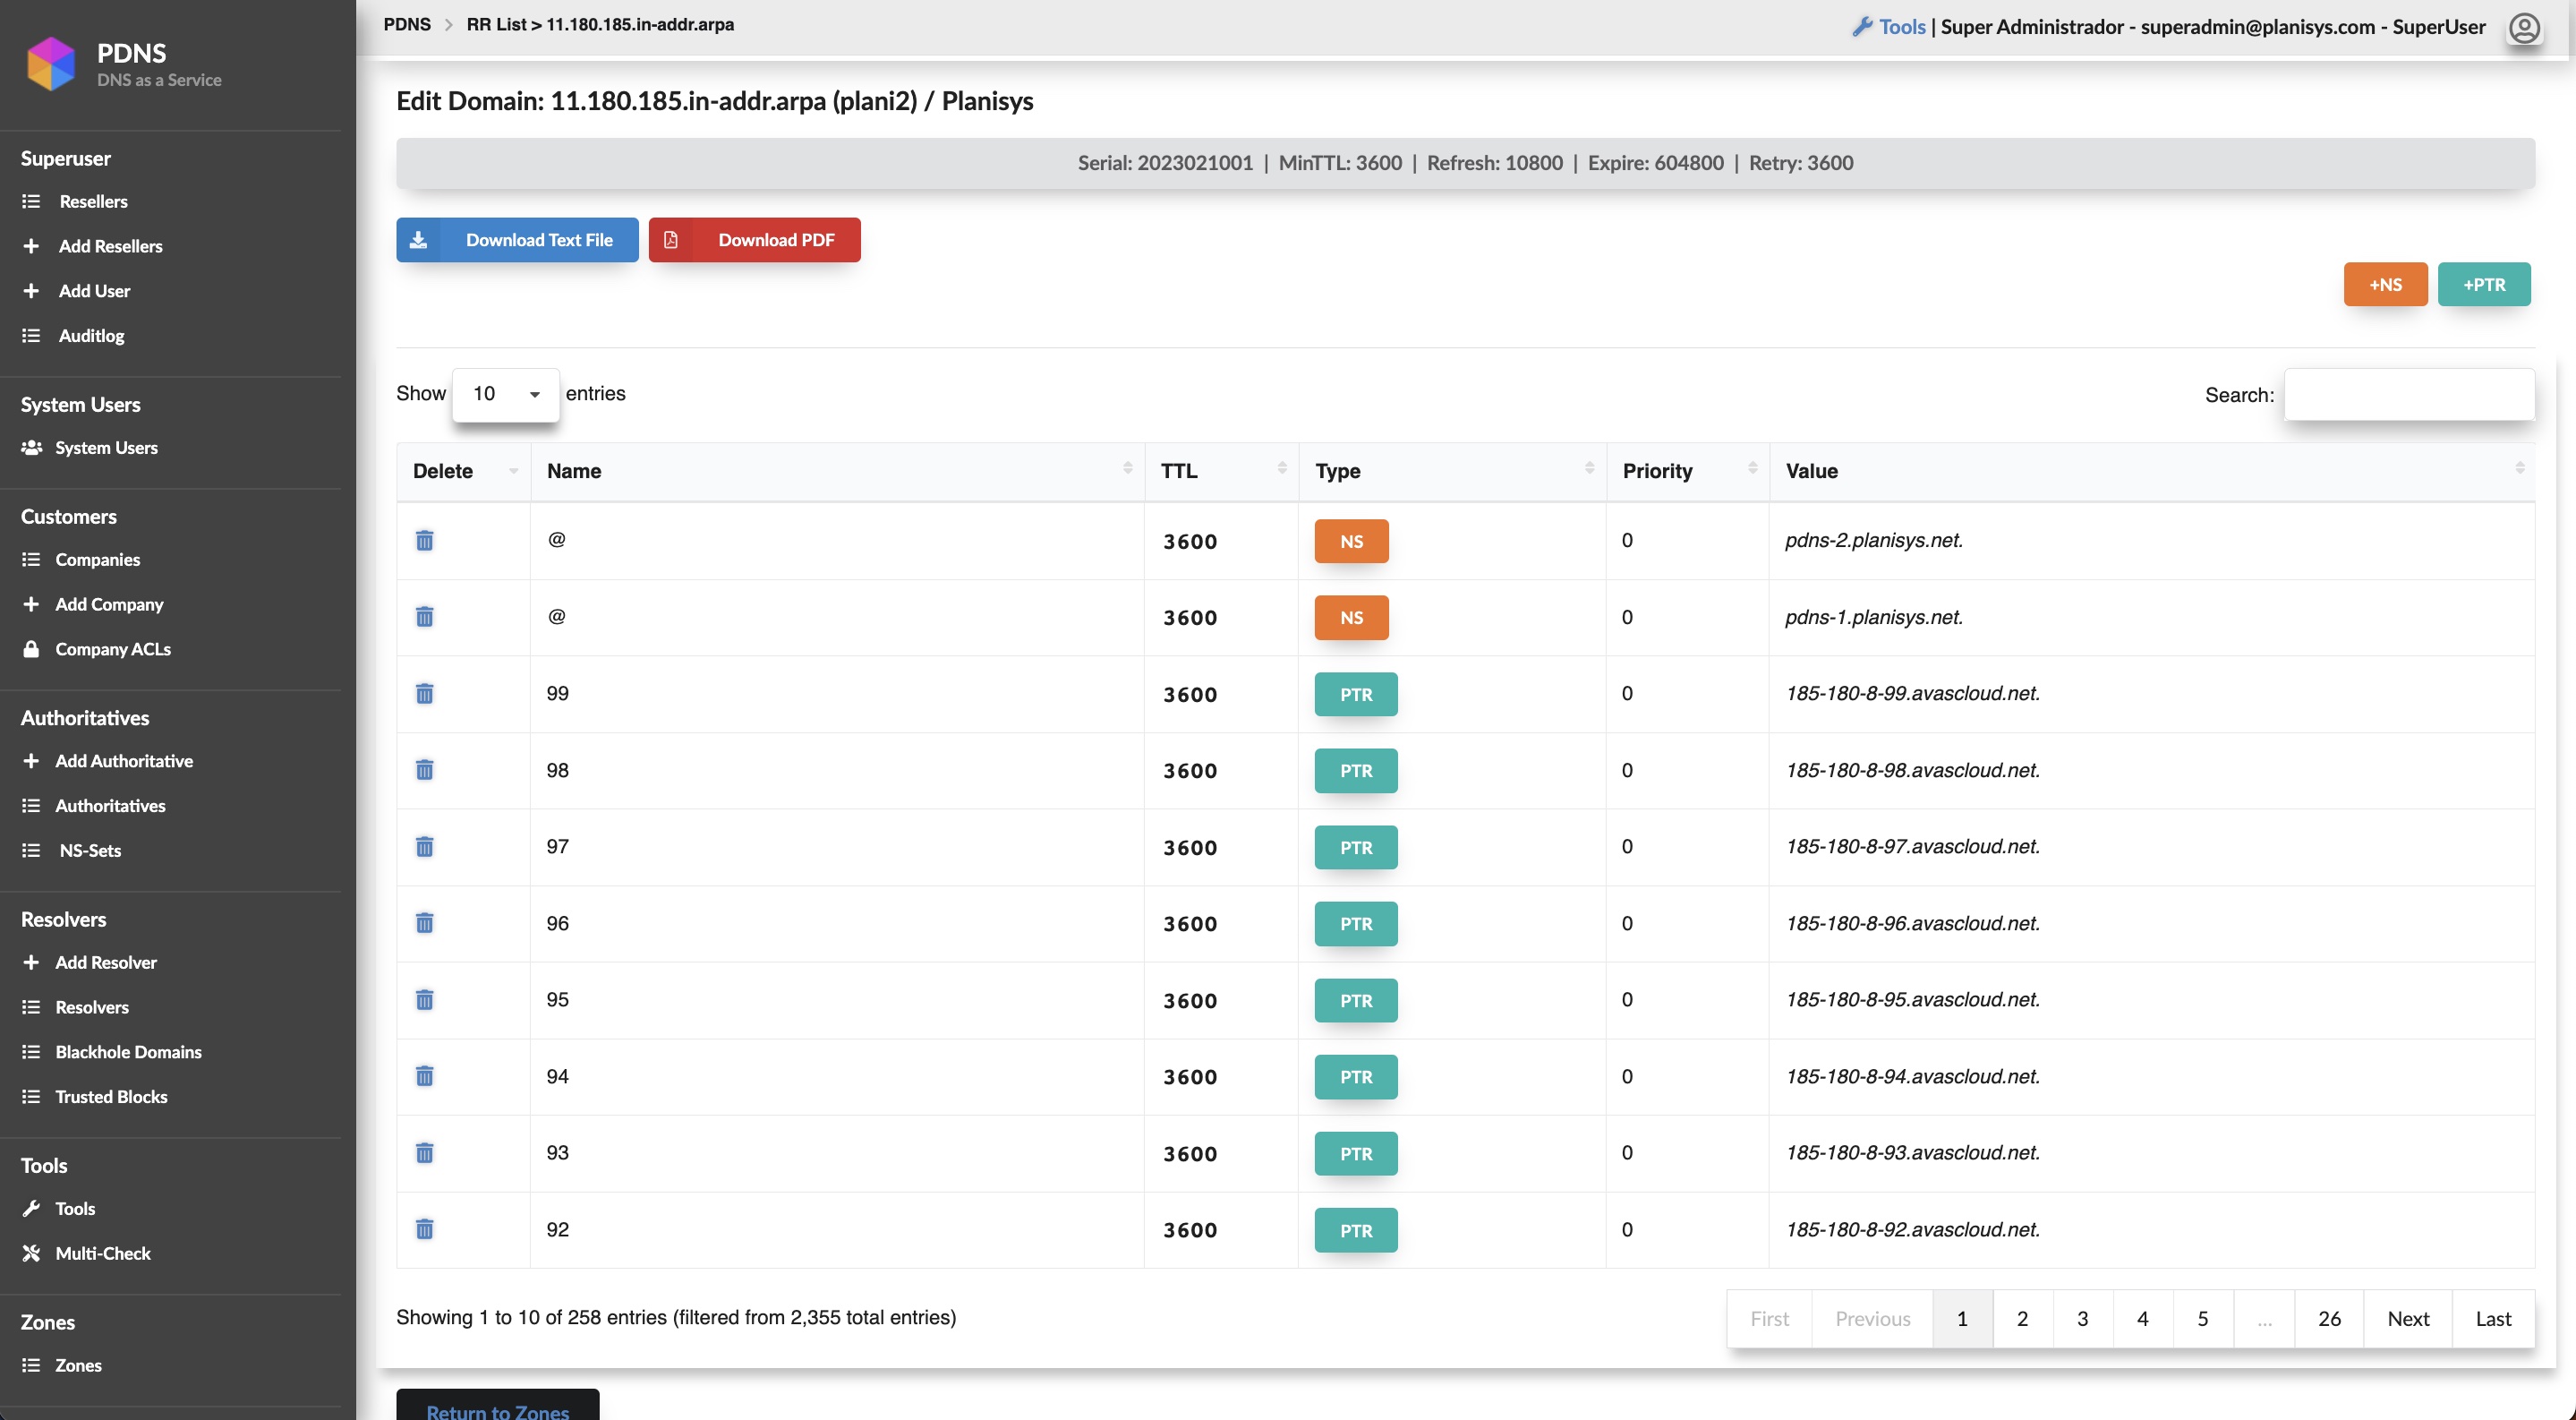
Task: Open the Tools menu in the sidebar
Action: (75, 1209)
